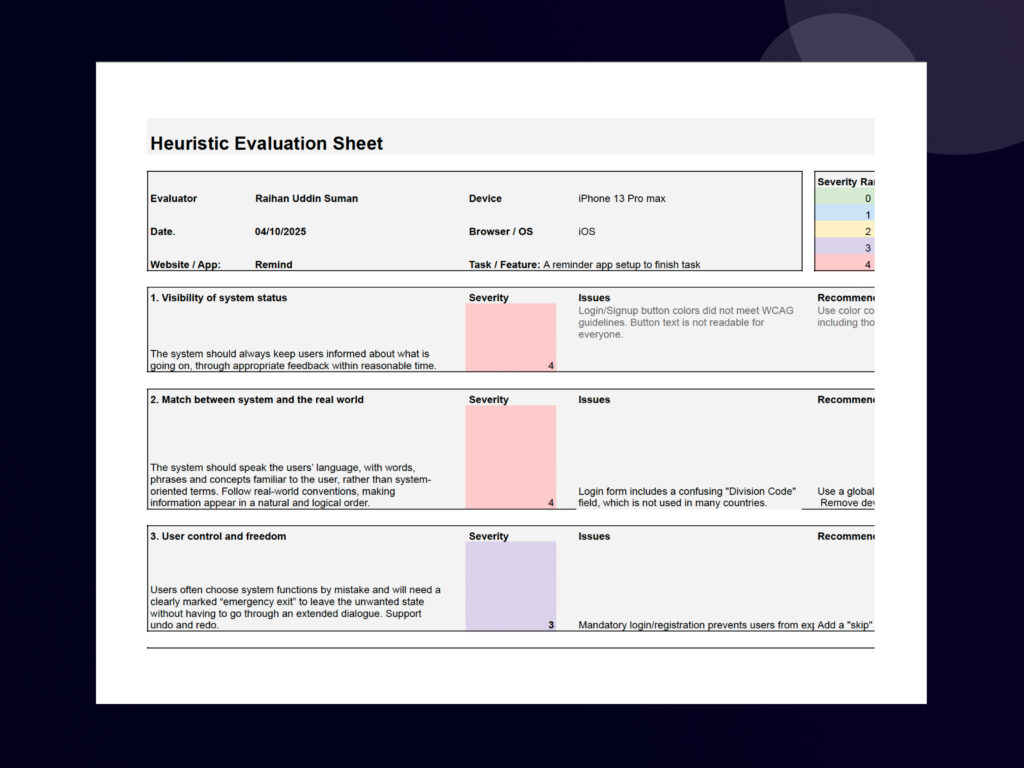Select the purple severity cell for heuristic 3
Viewport: 1024px width, 768px height.
tap(511, 586)
